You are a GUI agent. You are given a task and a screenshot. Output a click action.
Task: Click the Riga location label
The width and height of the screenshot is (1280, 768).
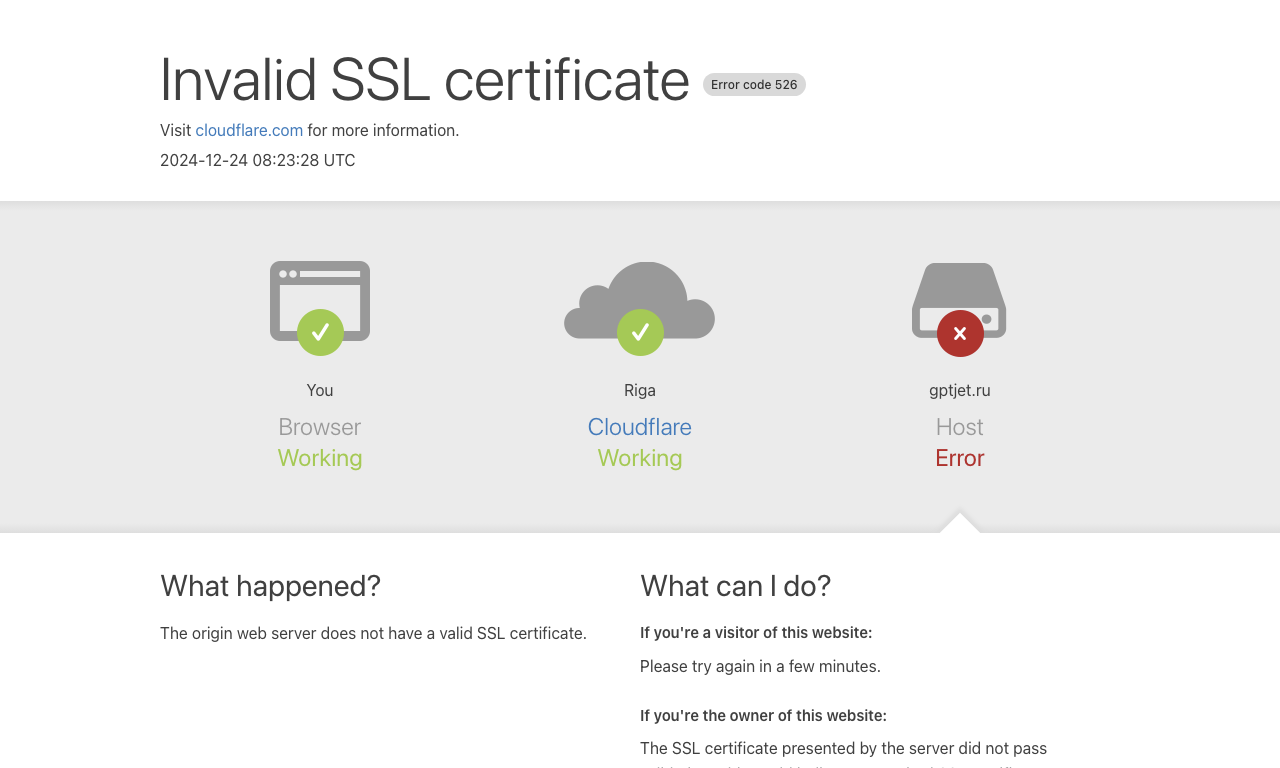(x=640, y=390)
